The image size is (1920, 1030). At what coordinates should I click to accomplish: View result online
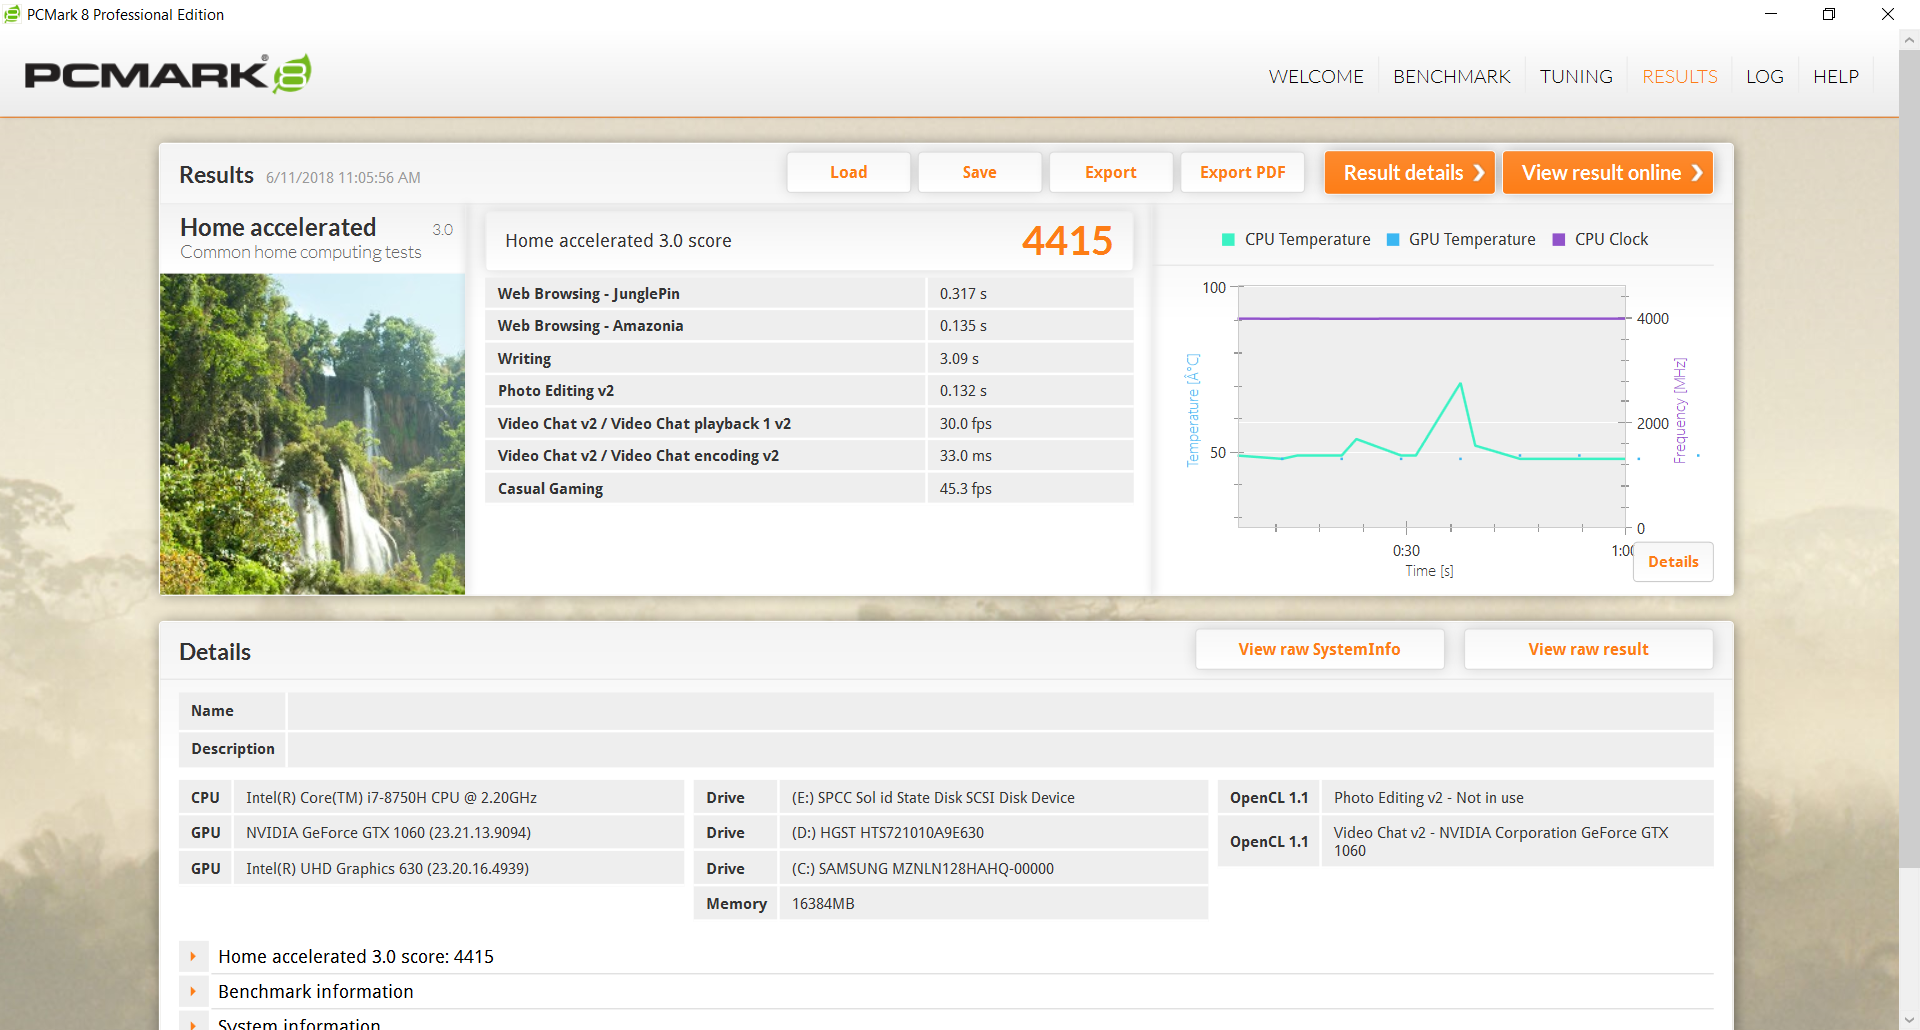pyautogui.click(x=1608, y=172)
